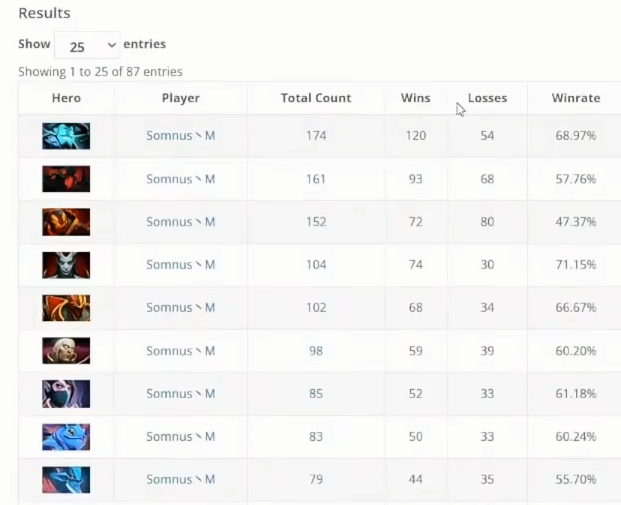
Task: Select the Shadow Fiend hero icon
Action: tap(66, 179)
